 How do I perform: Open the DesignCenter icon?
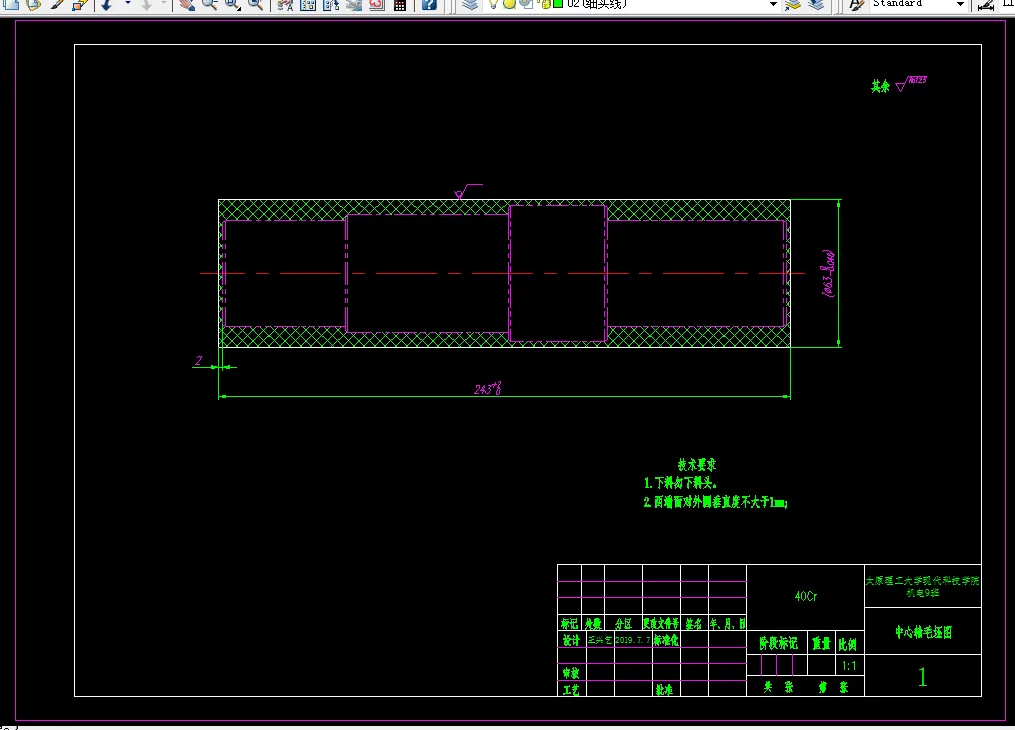tap(308, 5)
